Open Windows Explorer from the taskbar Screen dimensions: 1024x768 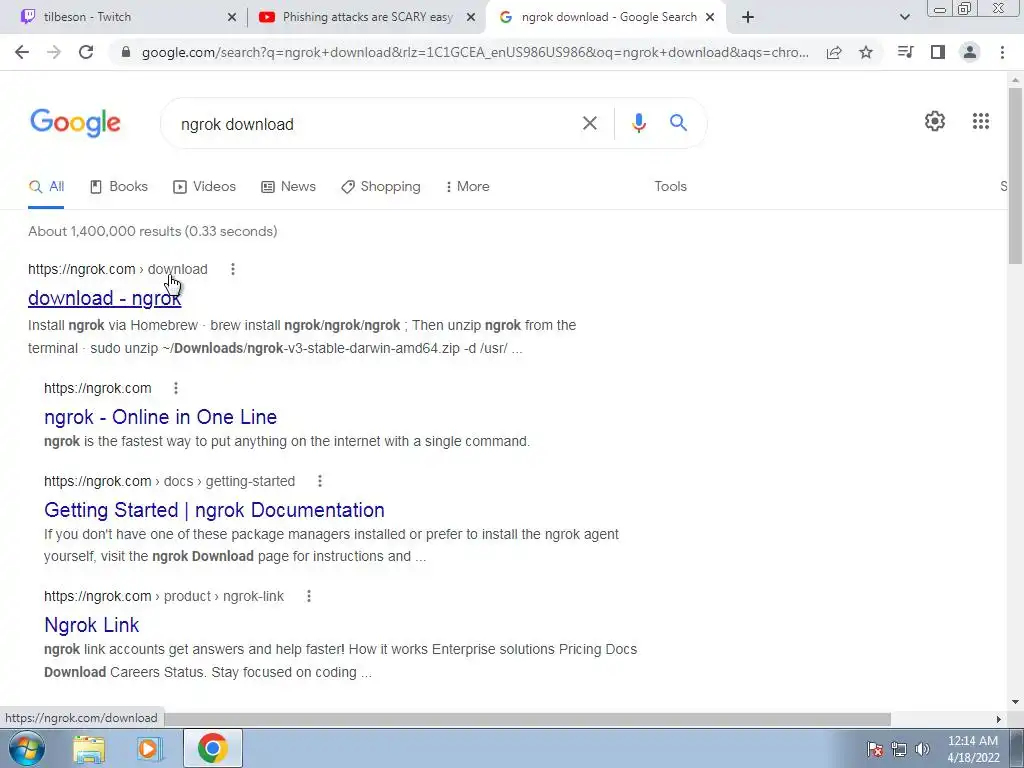(x=89, y=748)
